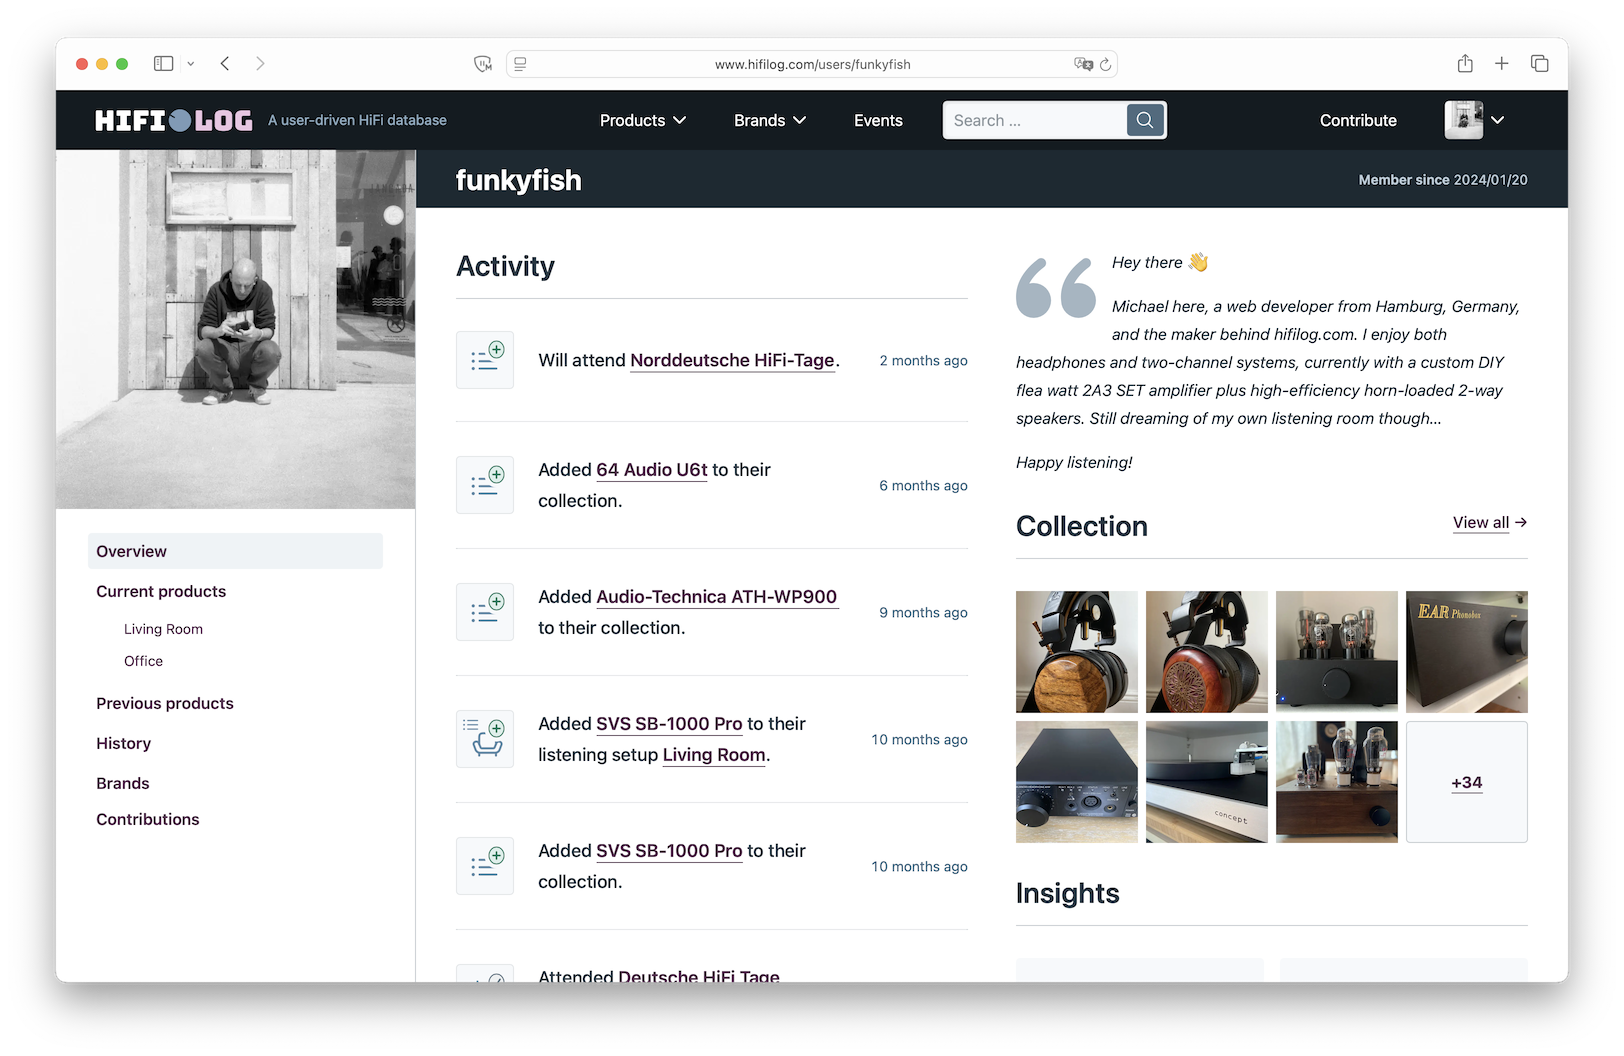Open the Audio-Technica ATH-WP900 link
1624x1056 pixels.
(716, 597)
